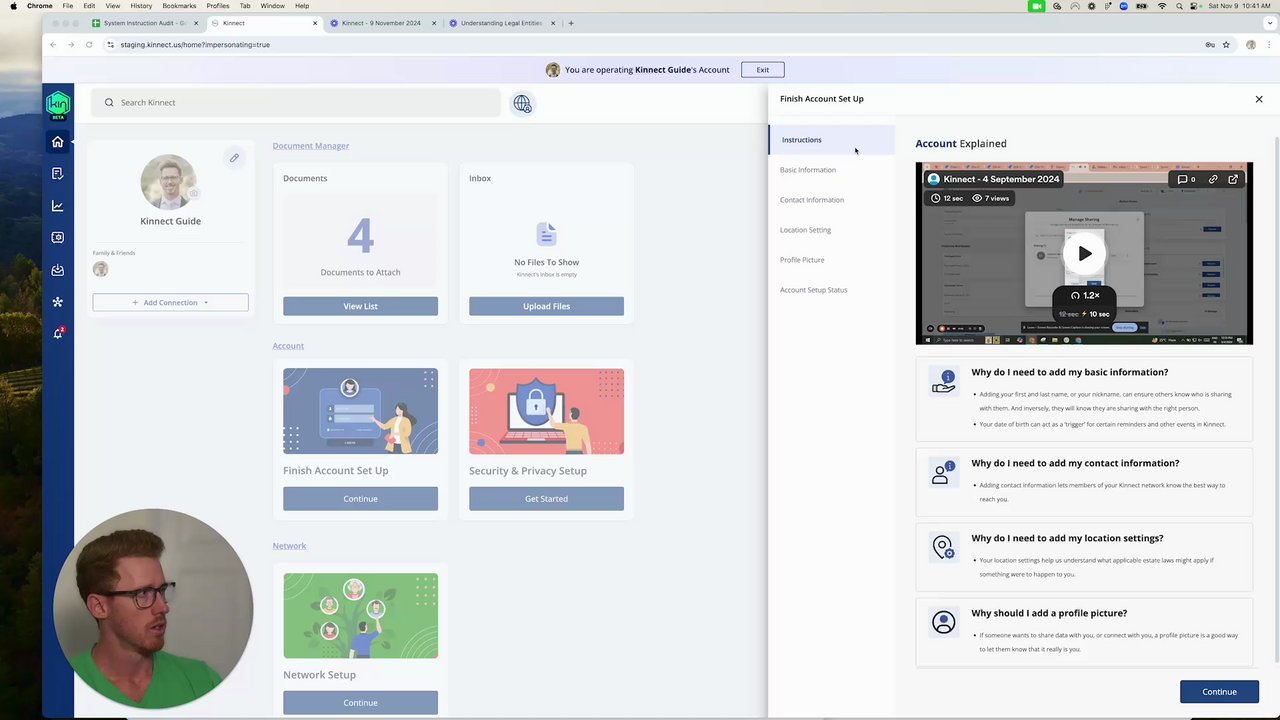
Task: Click Get Started under Security & Privacy Setup
Action: pos(546,498)
